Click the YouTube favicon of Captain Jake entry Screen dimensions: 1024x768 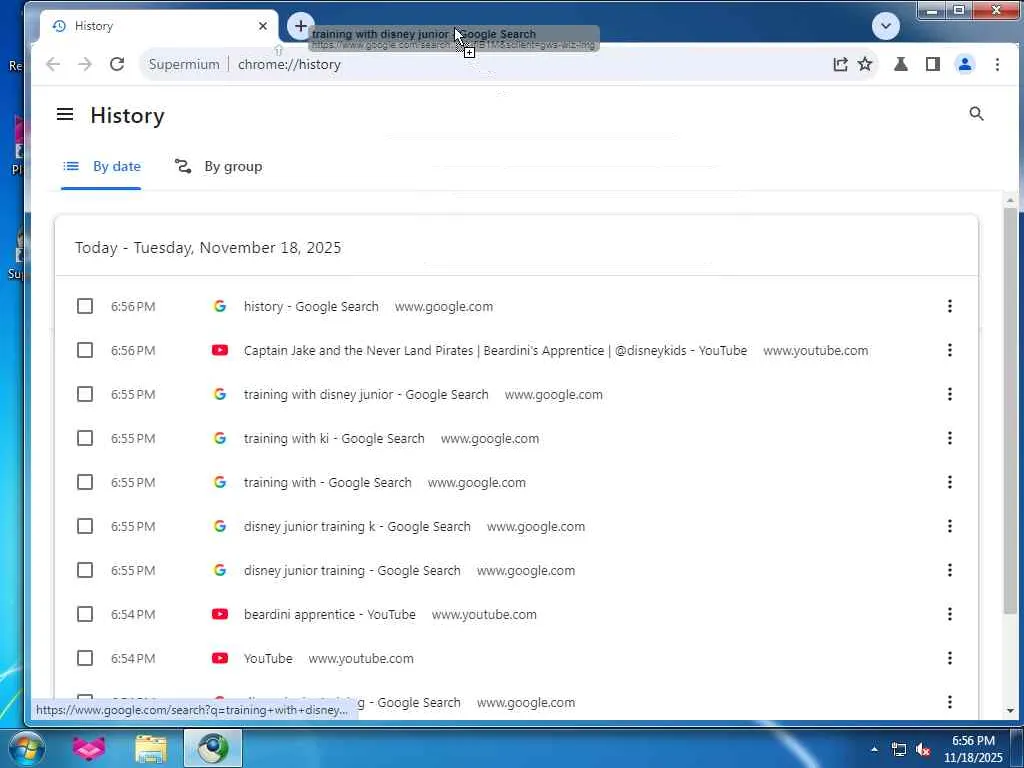[x=219, y=350]
